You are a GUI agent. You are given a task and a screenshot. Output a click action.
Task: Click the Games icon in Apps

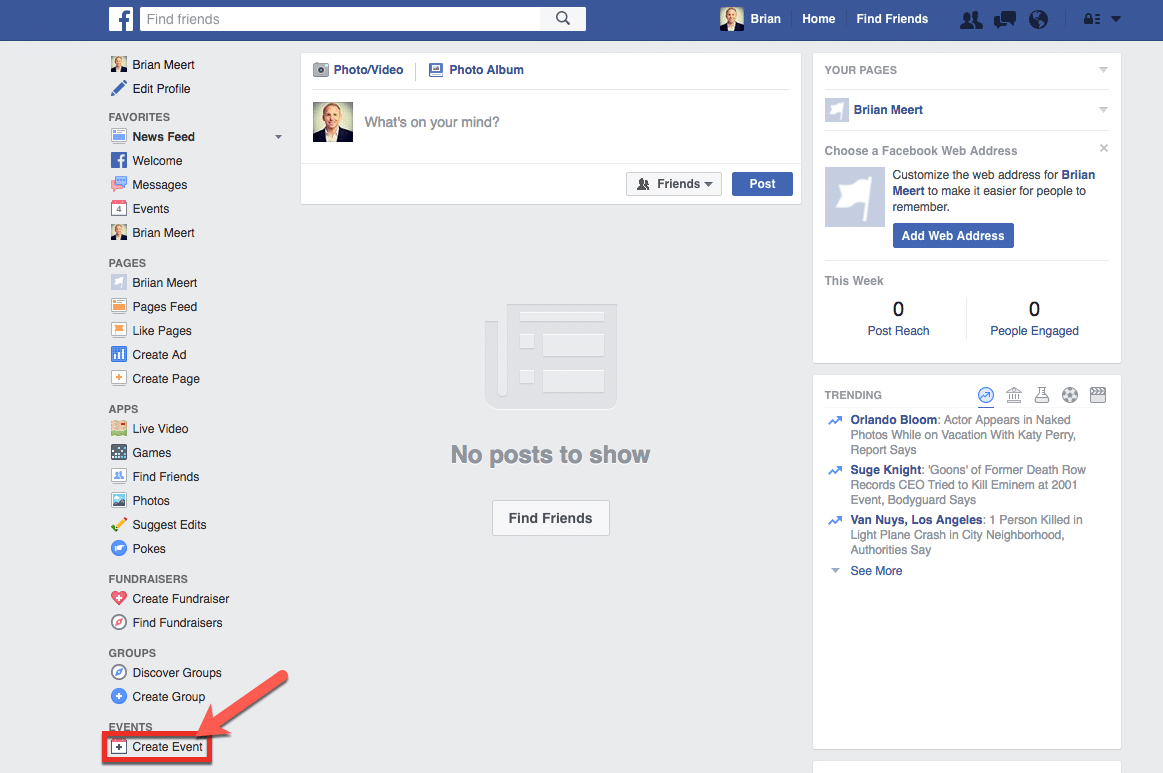[x=119, y=452]
